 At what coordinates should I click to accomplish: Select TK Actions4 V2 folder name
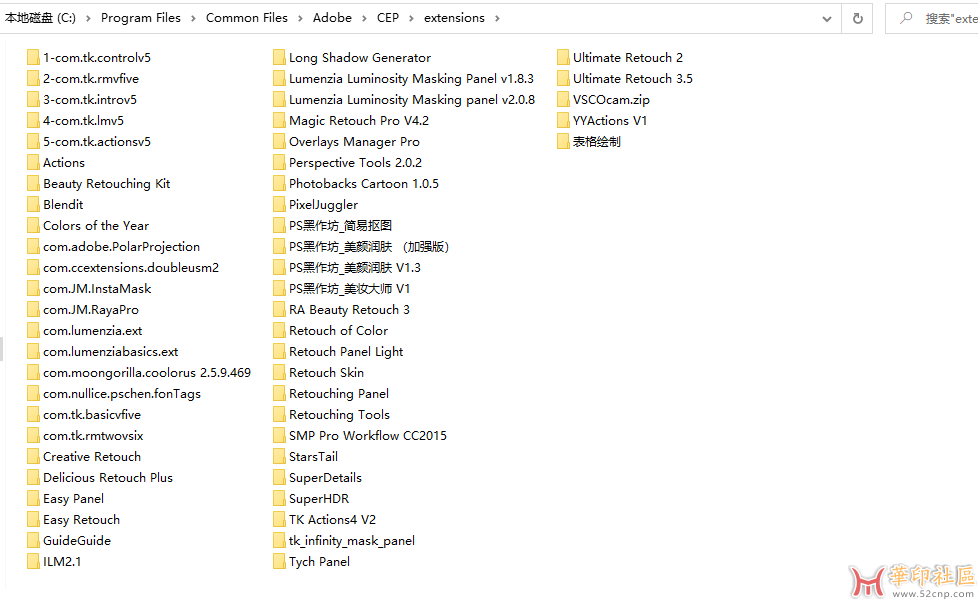point(332,519)
